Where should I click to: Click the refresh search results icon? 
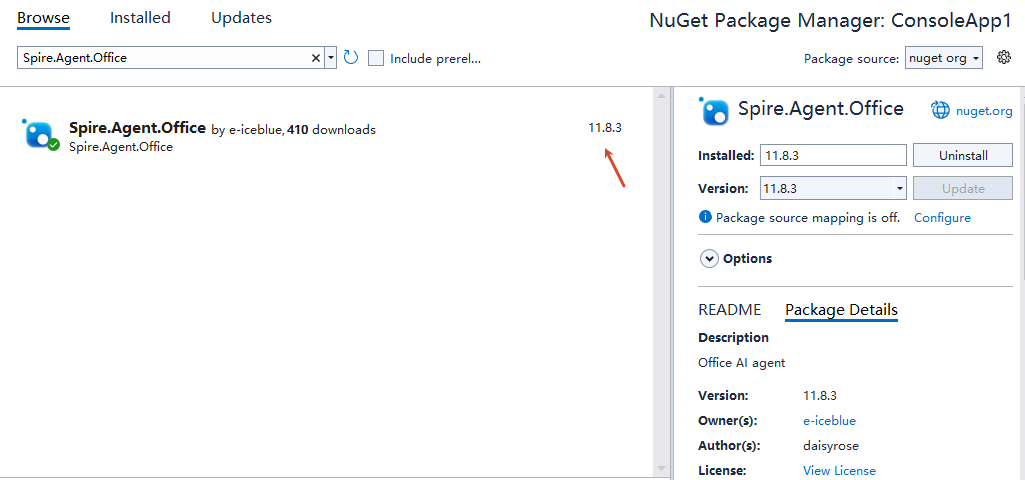pyautogui.click(x=351, y=58)
